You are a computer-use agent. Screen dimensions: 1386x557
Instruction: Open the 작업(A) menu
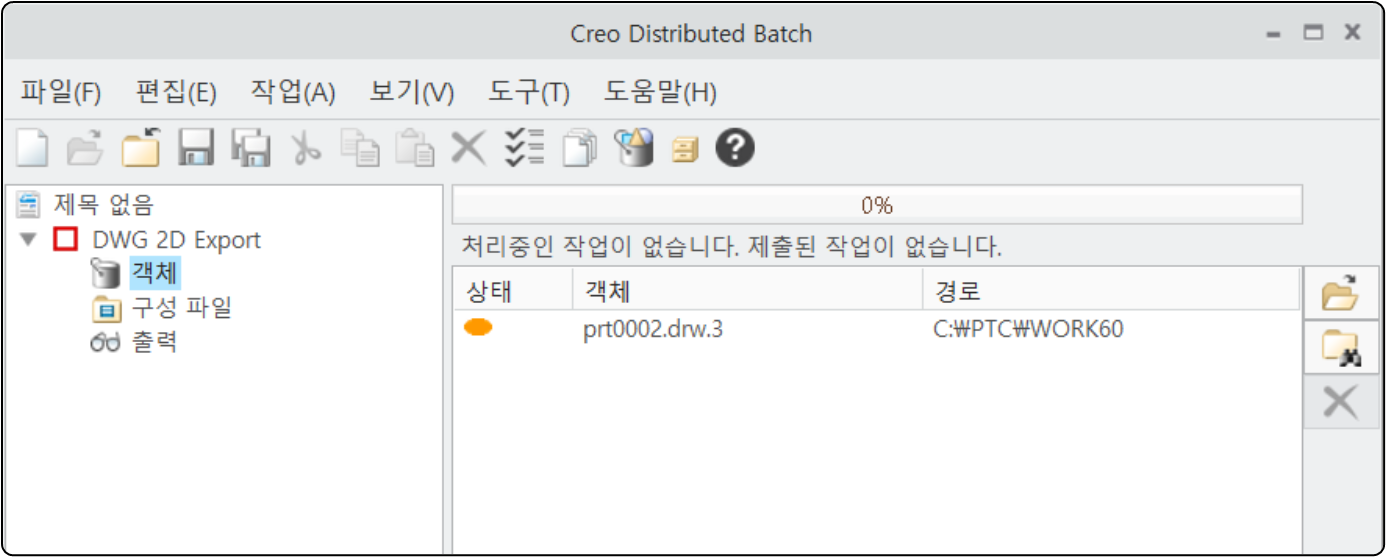click(293, 93)
